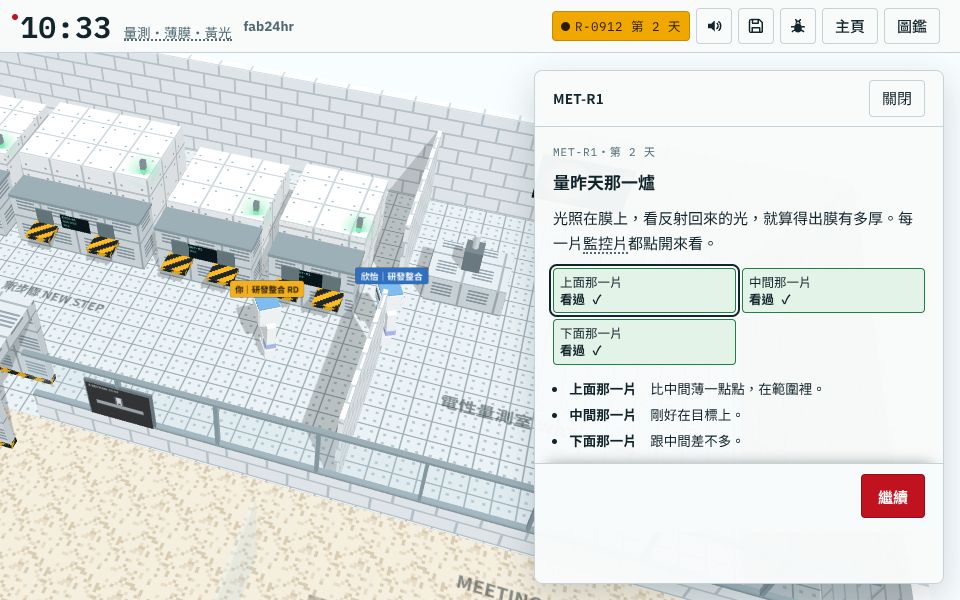This screenshot has height=600, width=960.
Task: Click the result text 跟中間差不多
Action: pyautogui.click(x=696, y=441)
